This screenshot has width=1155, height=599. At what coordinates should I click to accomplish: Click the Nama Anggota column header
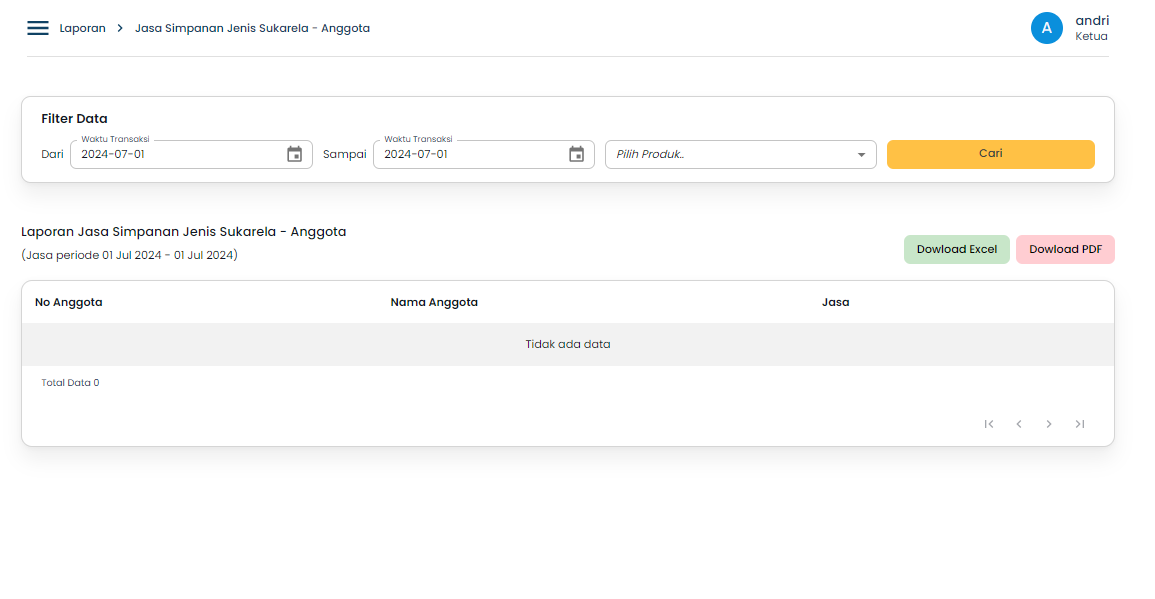pyautogui.click(x=434, y=301)
